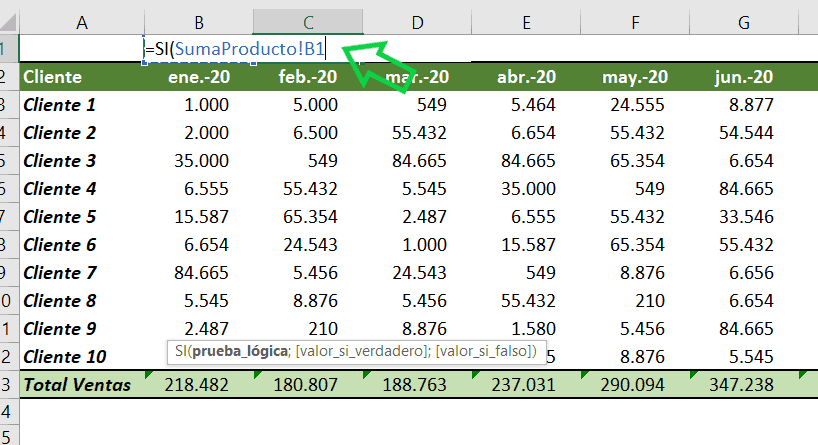The width and height of the screenshot is (818, 445).
Task: Click total cell showing 347.238
Action: (744, 384)
